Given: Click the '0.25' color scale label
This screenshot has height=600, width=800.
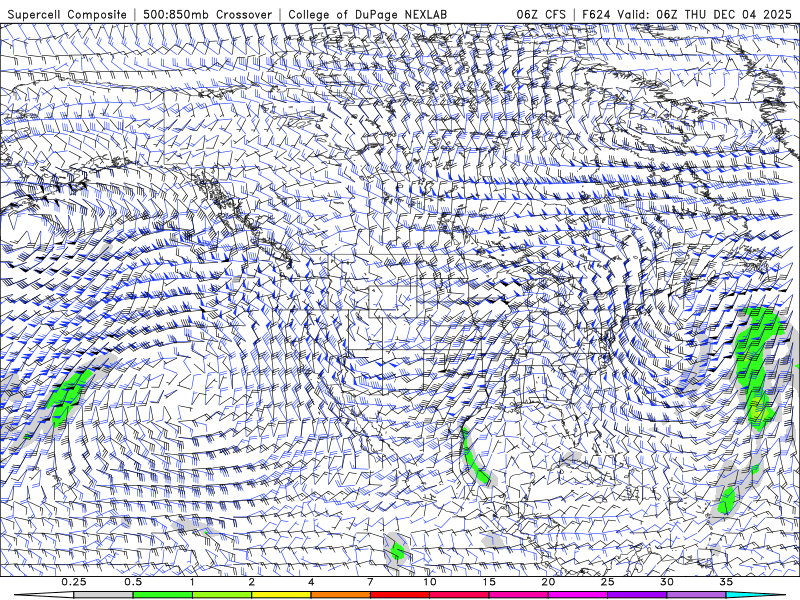Looking at the screenshot, I should tap(74, 582).
